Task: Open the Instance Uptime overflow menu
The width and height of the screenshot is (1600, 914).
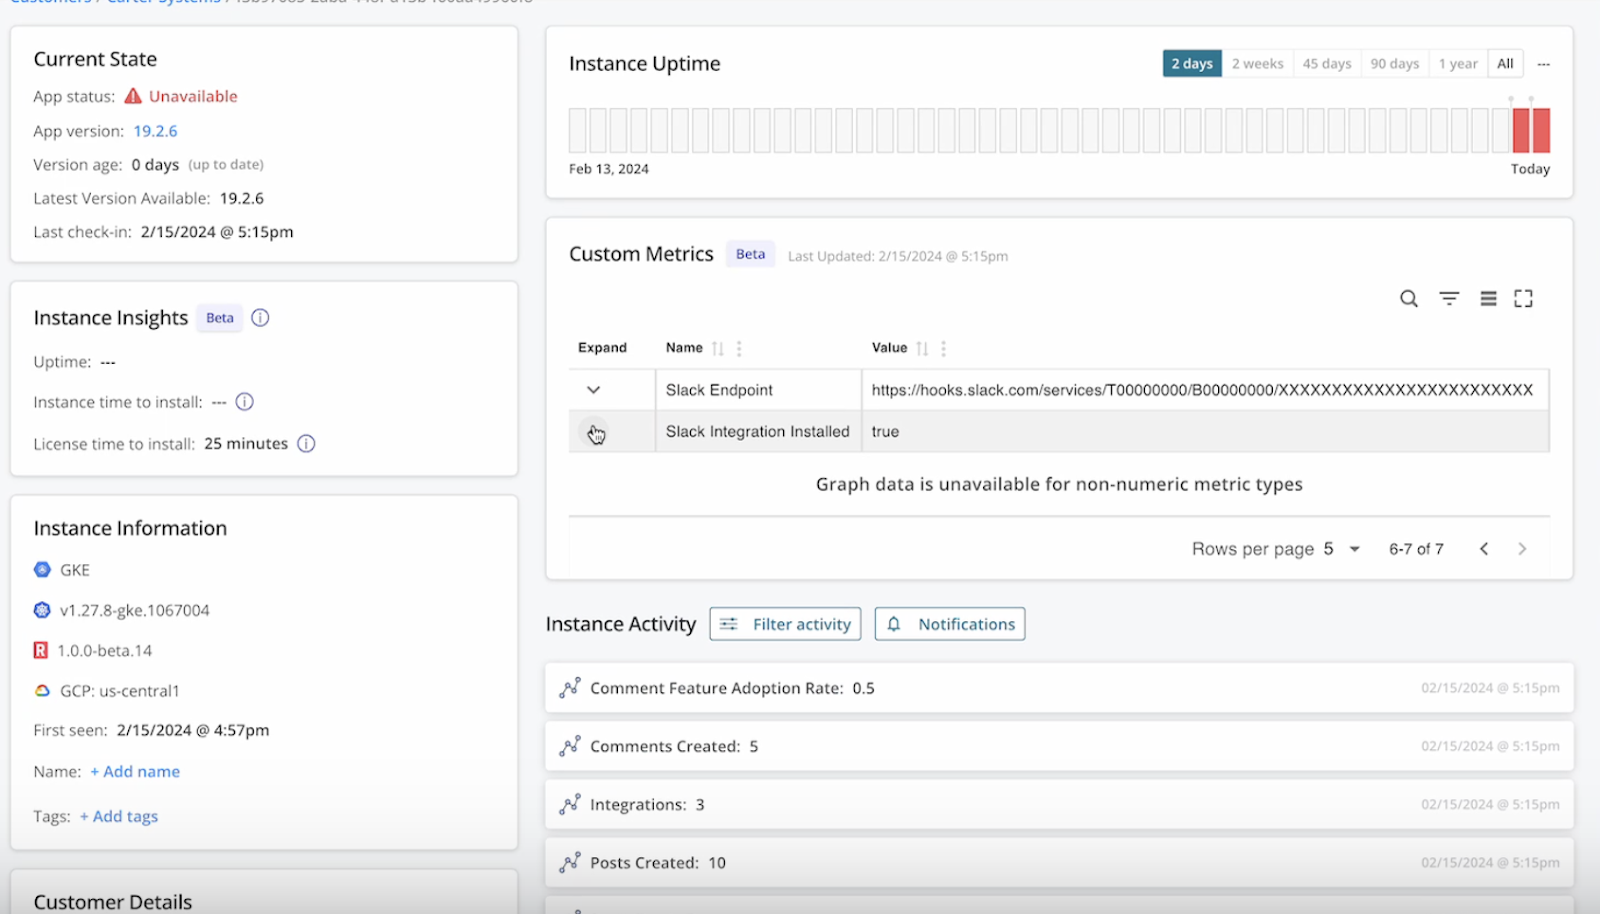Action: pos(1543,63)
